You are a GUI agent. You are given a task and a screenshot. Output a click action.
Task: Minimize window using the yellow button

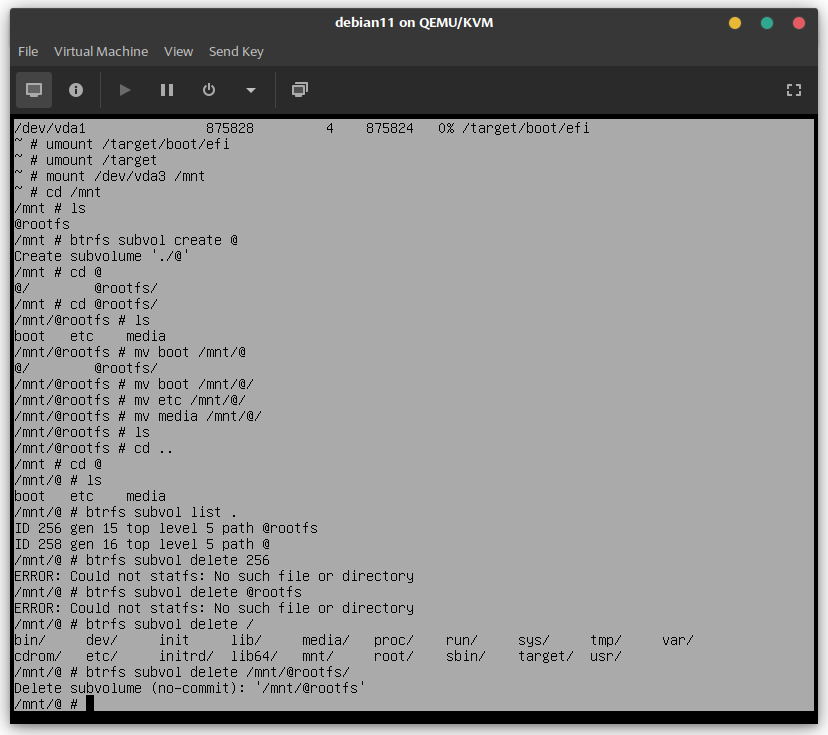[x=735, y=23]
